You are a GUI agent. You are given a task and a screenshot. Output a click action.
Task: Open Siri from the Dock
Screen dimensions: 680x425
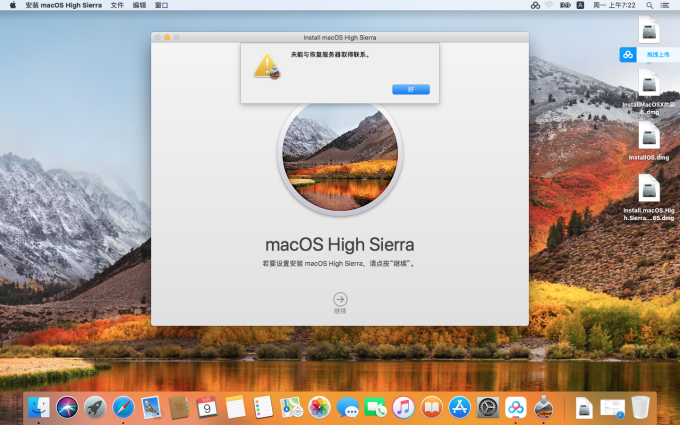(x=67, y=408)
